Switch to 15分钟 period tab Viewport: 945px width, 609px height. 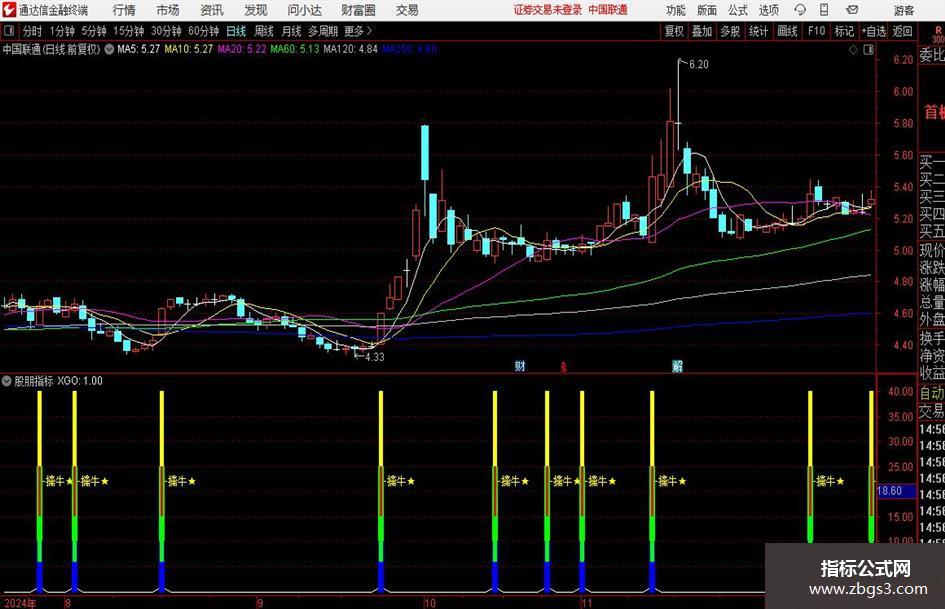click(129, 31)
